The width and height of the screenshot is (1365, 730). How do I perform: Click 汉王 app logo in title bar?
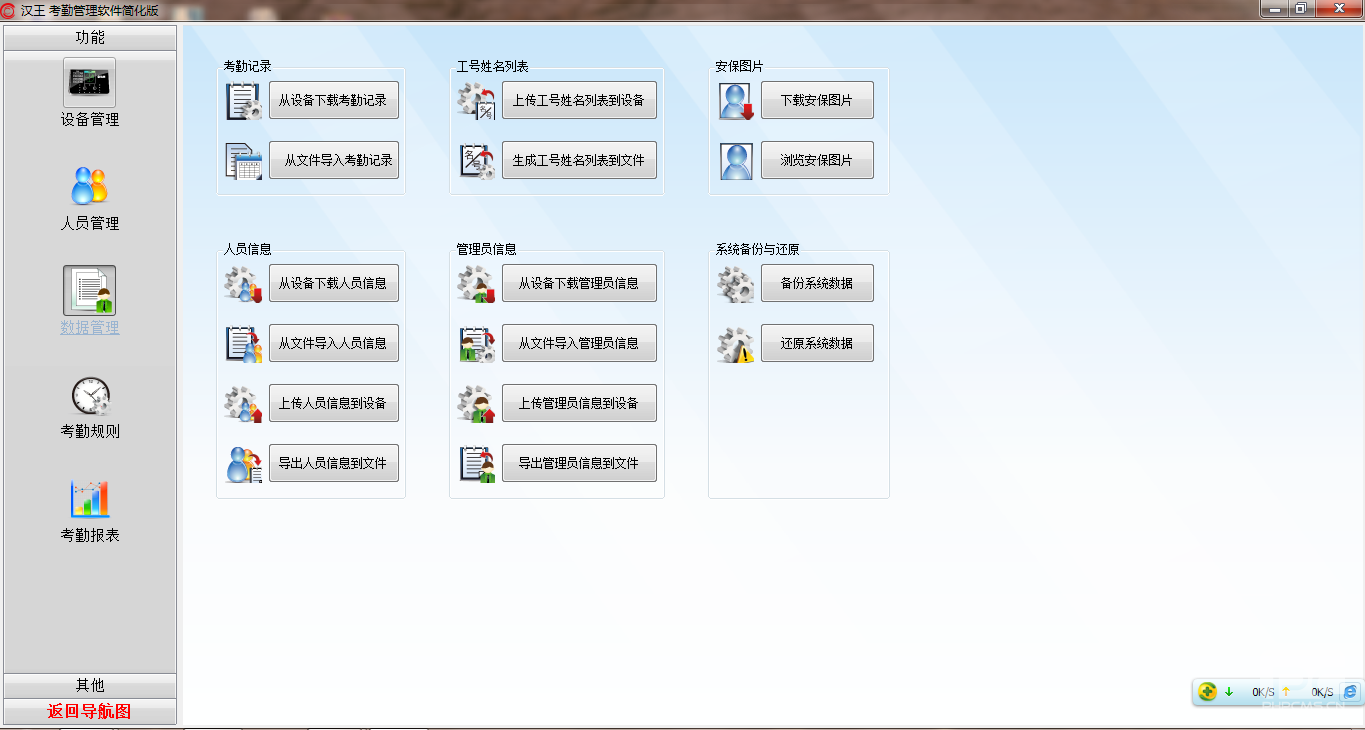pyautogui.click(x=9, y=10)
